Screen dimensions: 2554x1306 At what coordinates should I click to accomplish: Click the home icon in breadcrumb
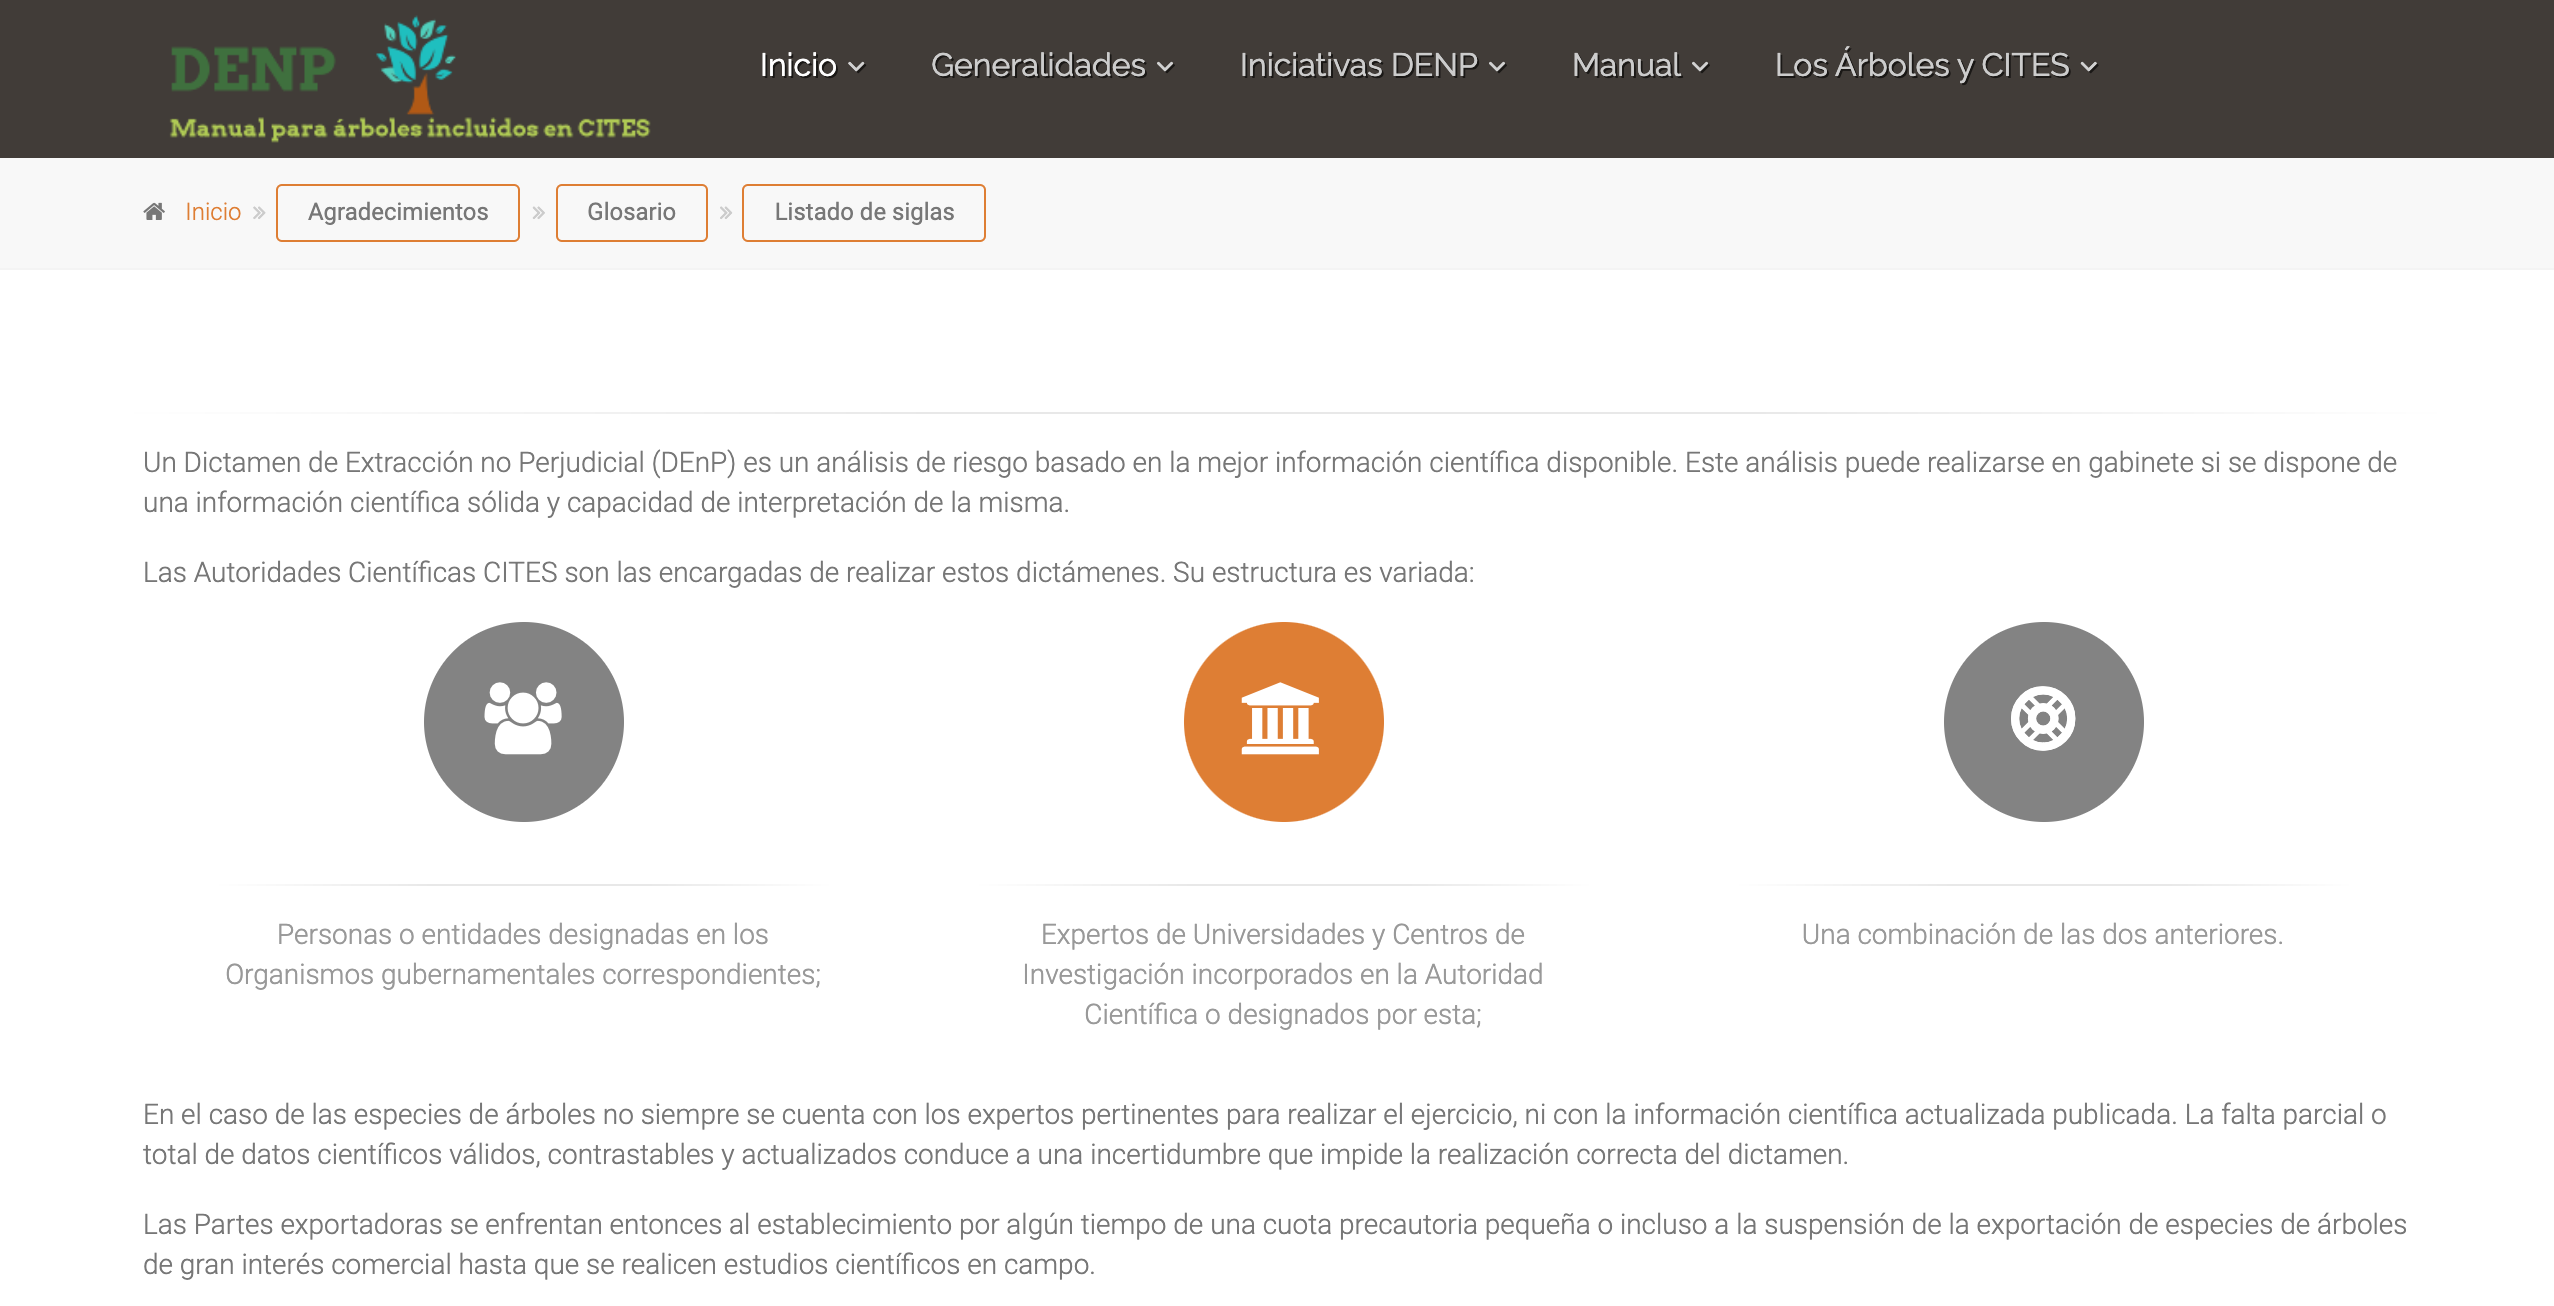click(154, 212)
